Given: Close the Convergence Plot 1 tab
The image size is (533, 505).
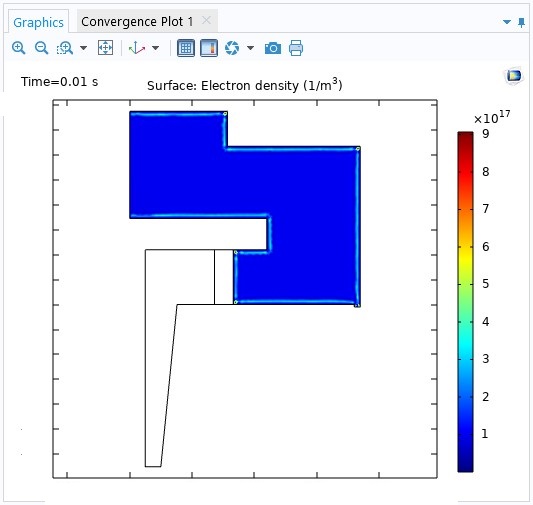Looking at the screenshot, I should click(206, 20).
